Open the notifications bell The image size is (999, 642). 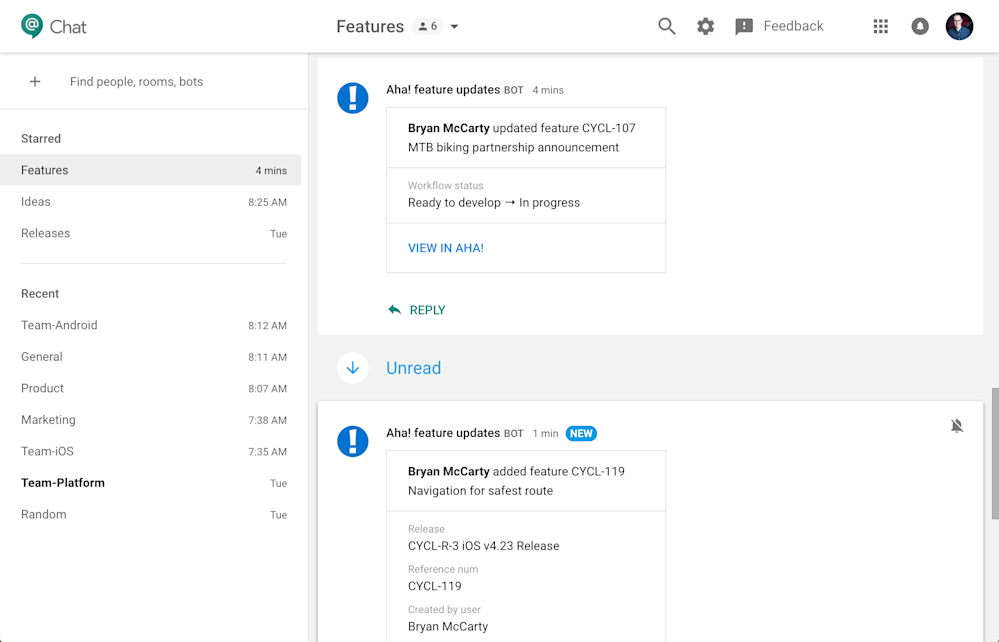(920, 26)
